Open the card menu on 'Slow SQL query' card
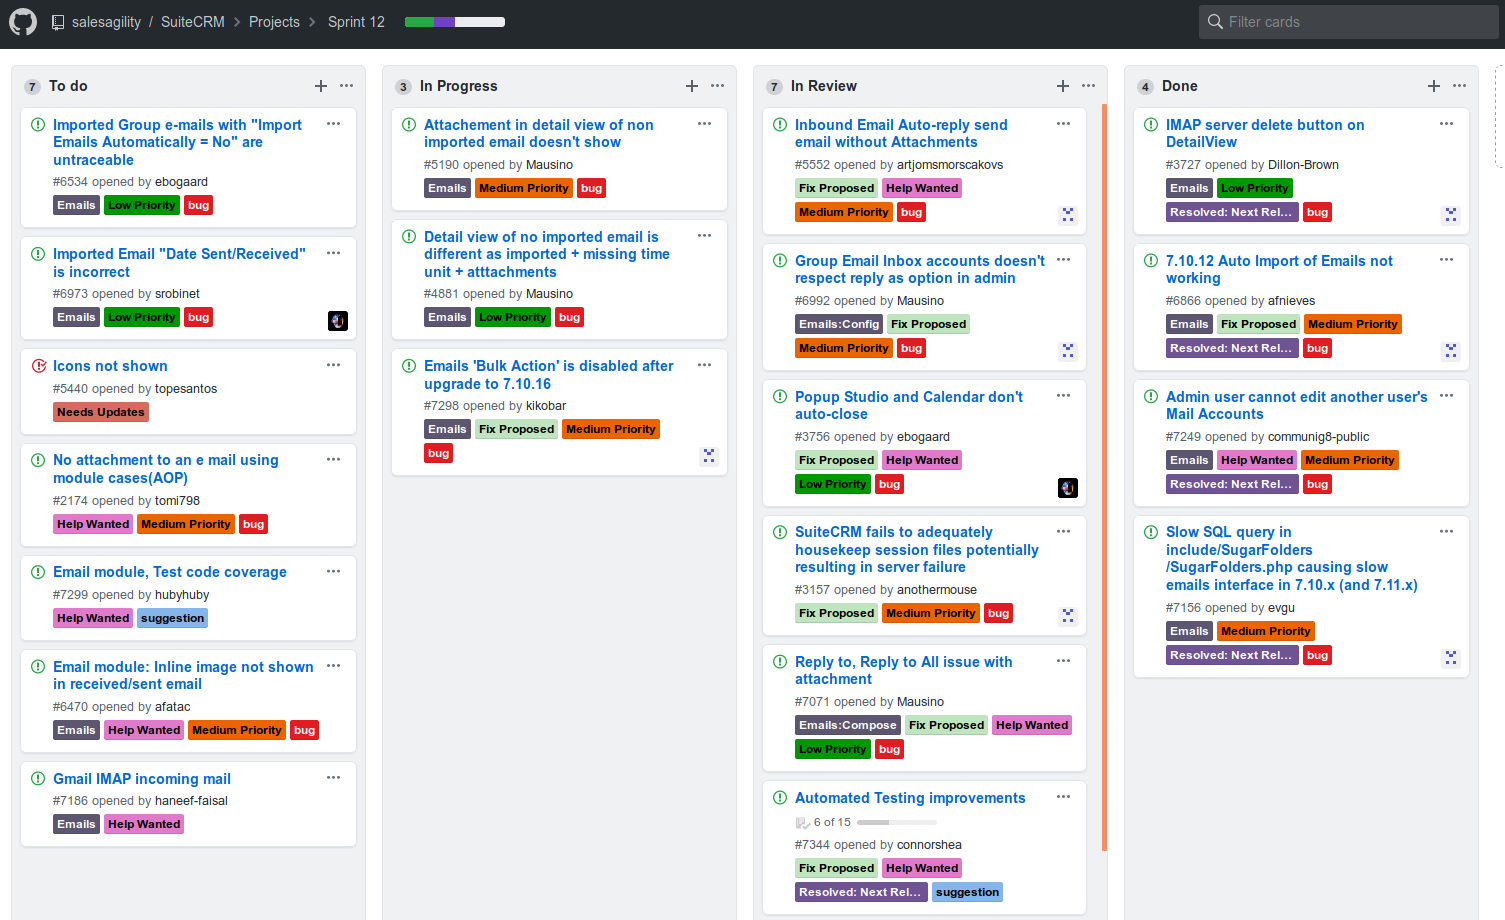Screen dimensions: 1505x920 [1446, 531]
